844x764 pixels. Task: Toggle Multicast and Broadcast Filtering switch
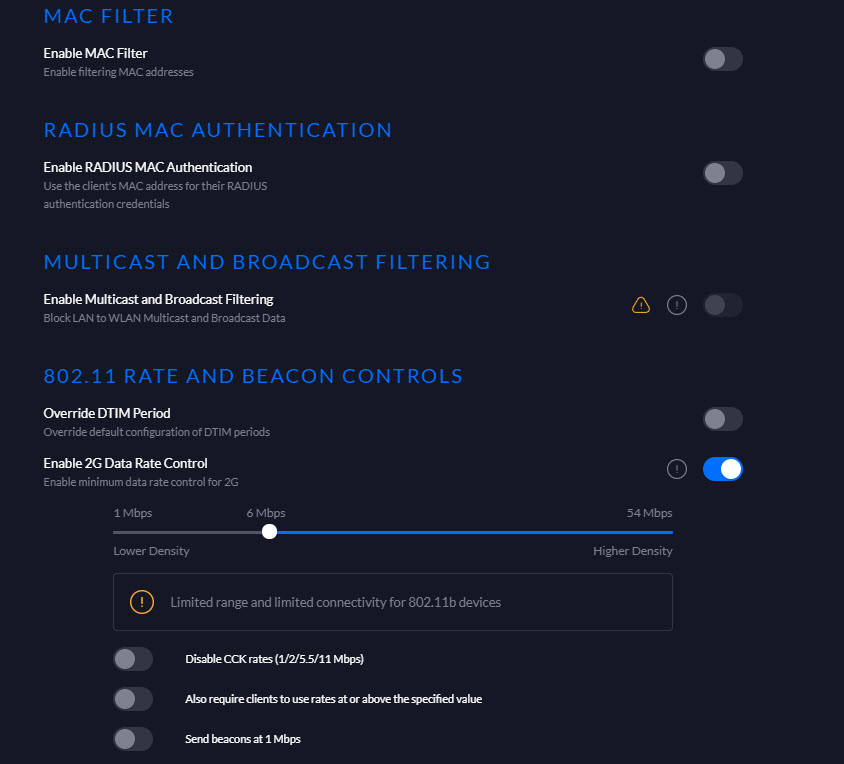723,305
